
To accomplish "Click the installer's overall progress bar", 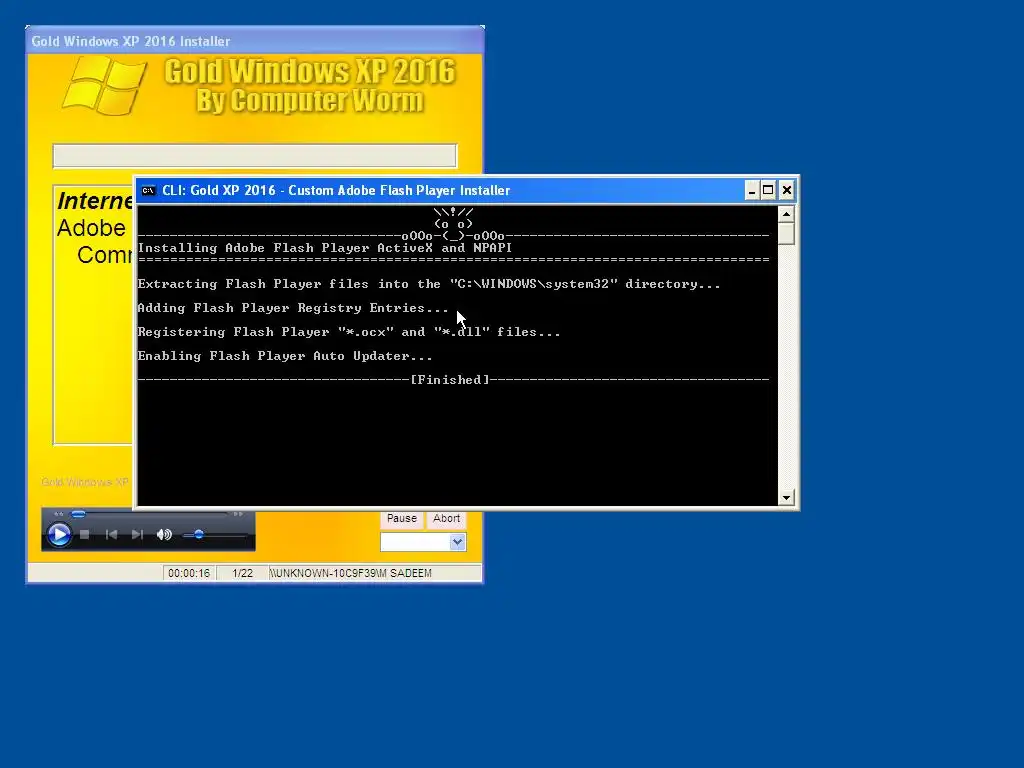I will point(255,156).
